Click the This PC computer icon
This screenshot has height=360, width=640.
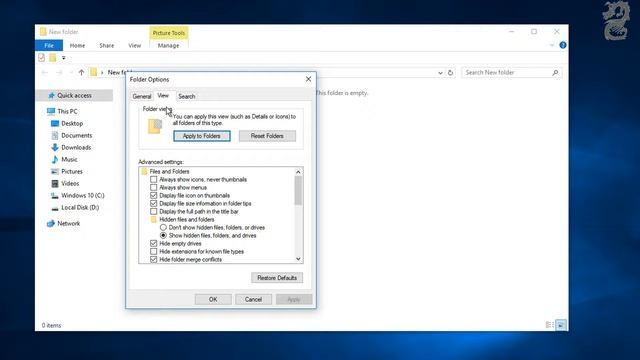click(x=51, y=111)
